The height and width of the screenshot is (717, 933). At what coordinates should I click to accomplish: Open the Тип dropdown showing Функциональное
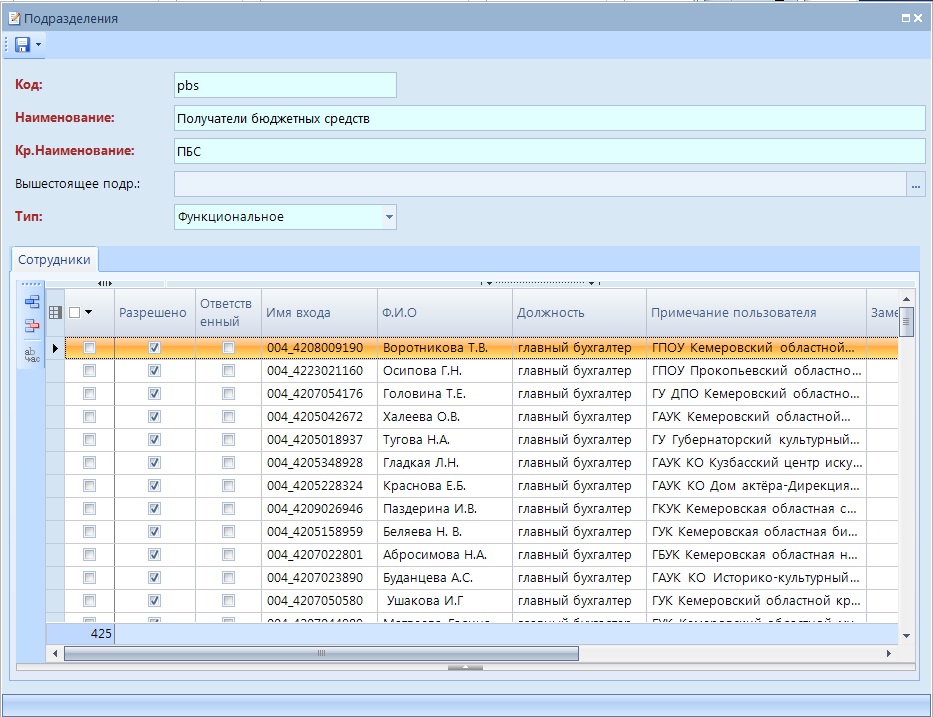coord(388,217)
